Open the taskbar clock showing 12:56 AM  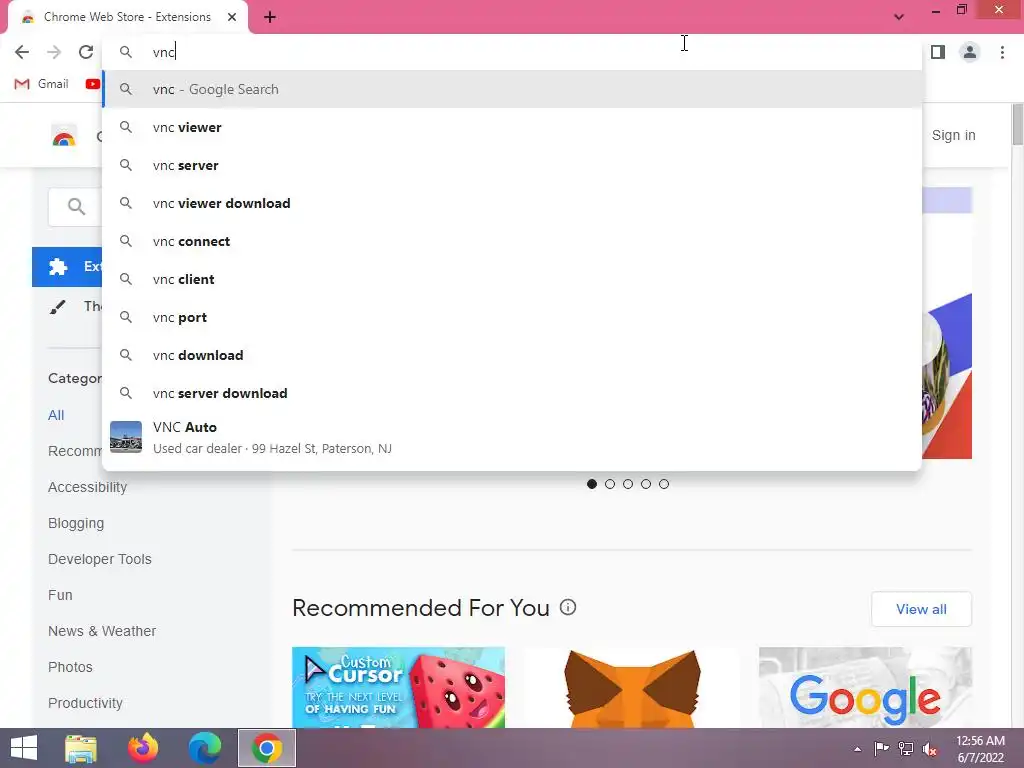pyautogui.click(x=980, y=749)
